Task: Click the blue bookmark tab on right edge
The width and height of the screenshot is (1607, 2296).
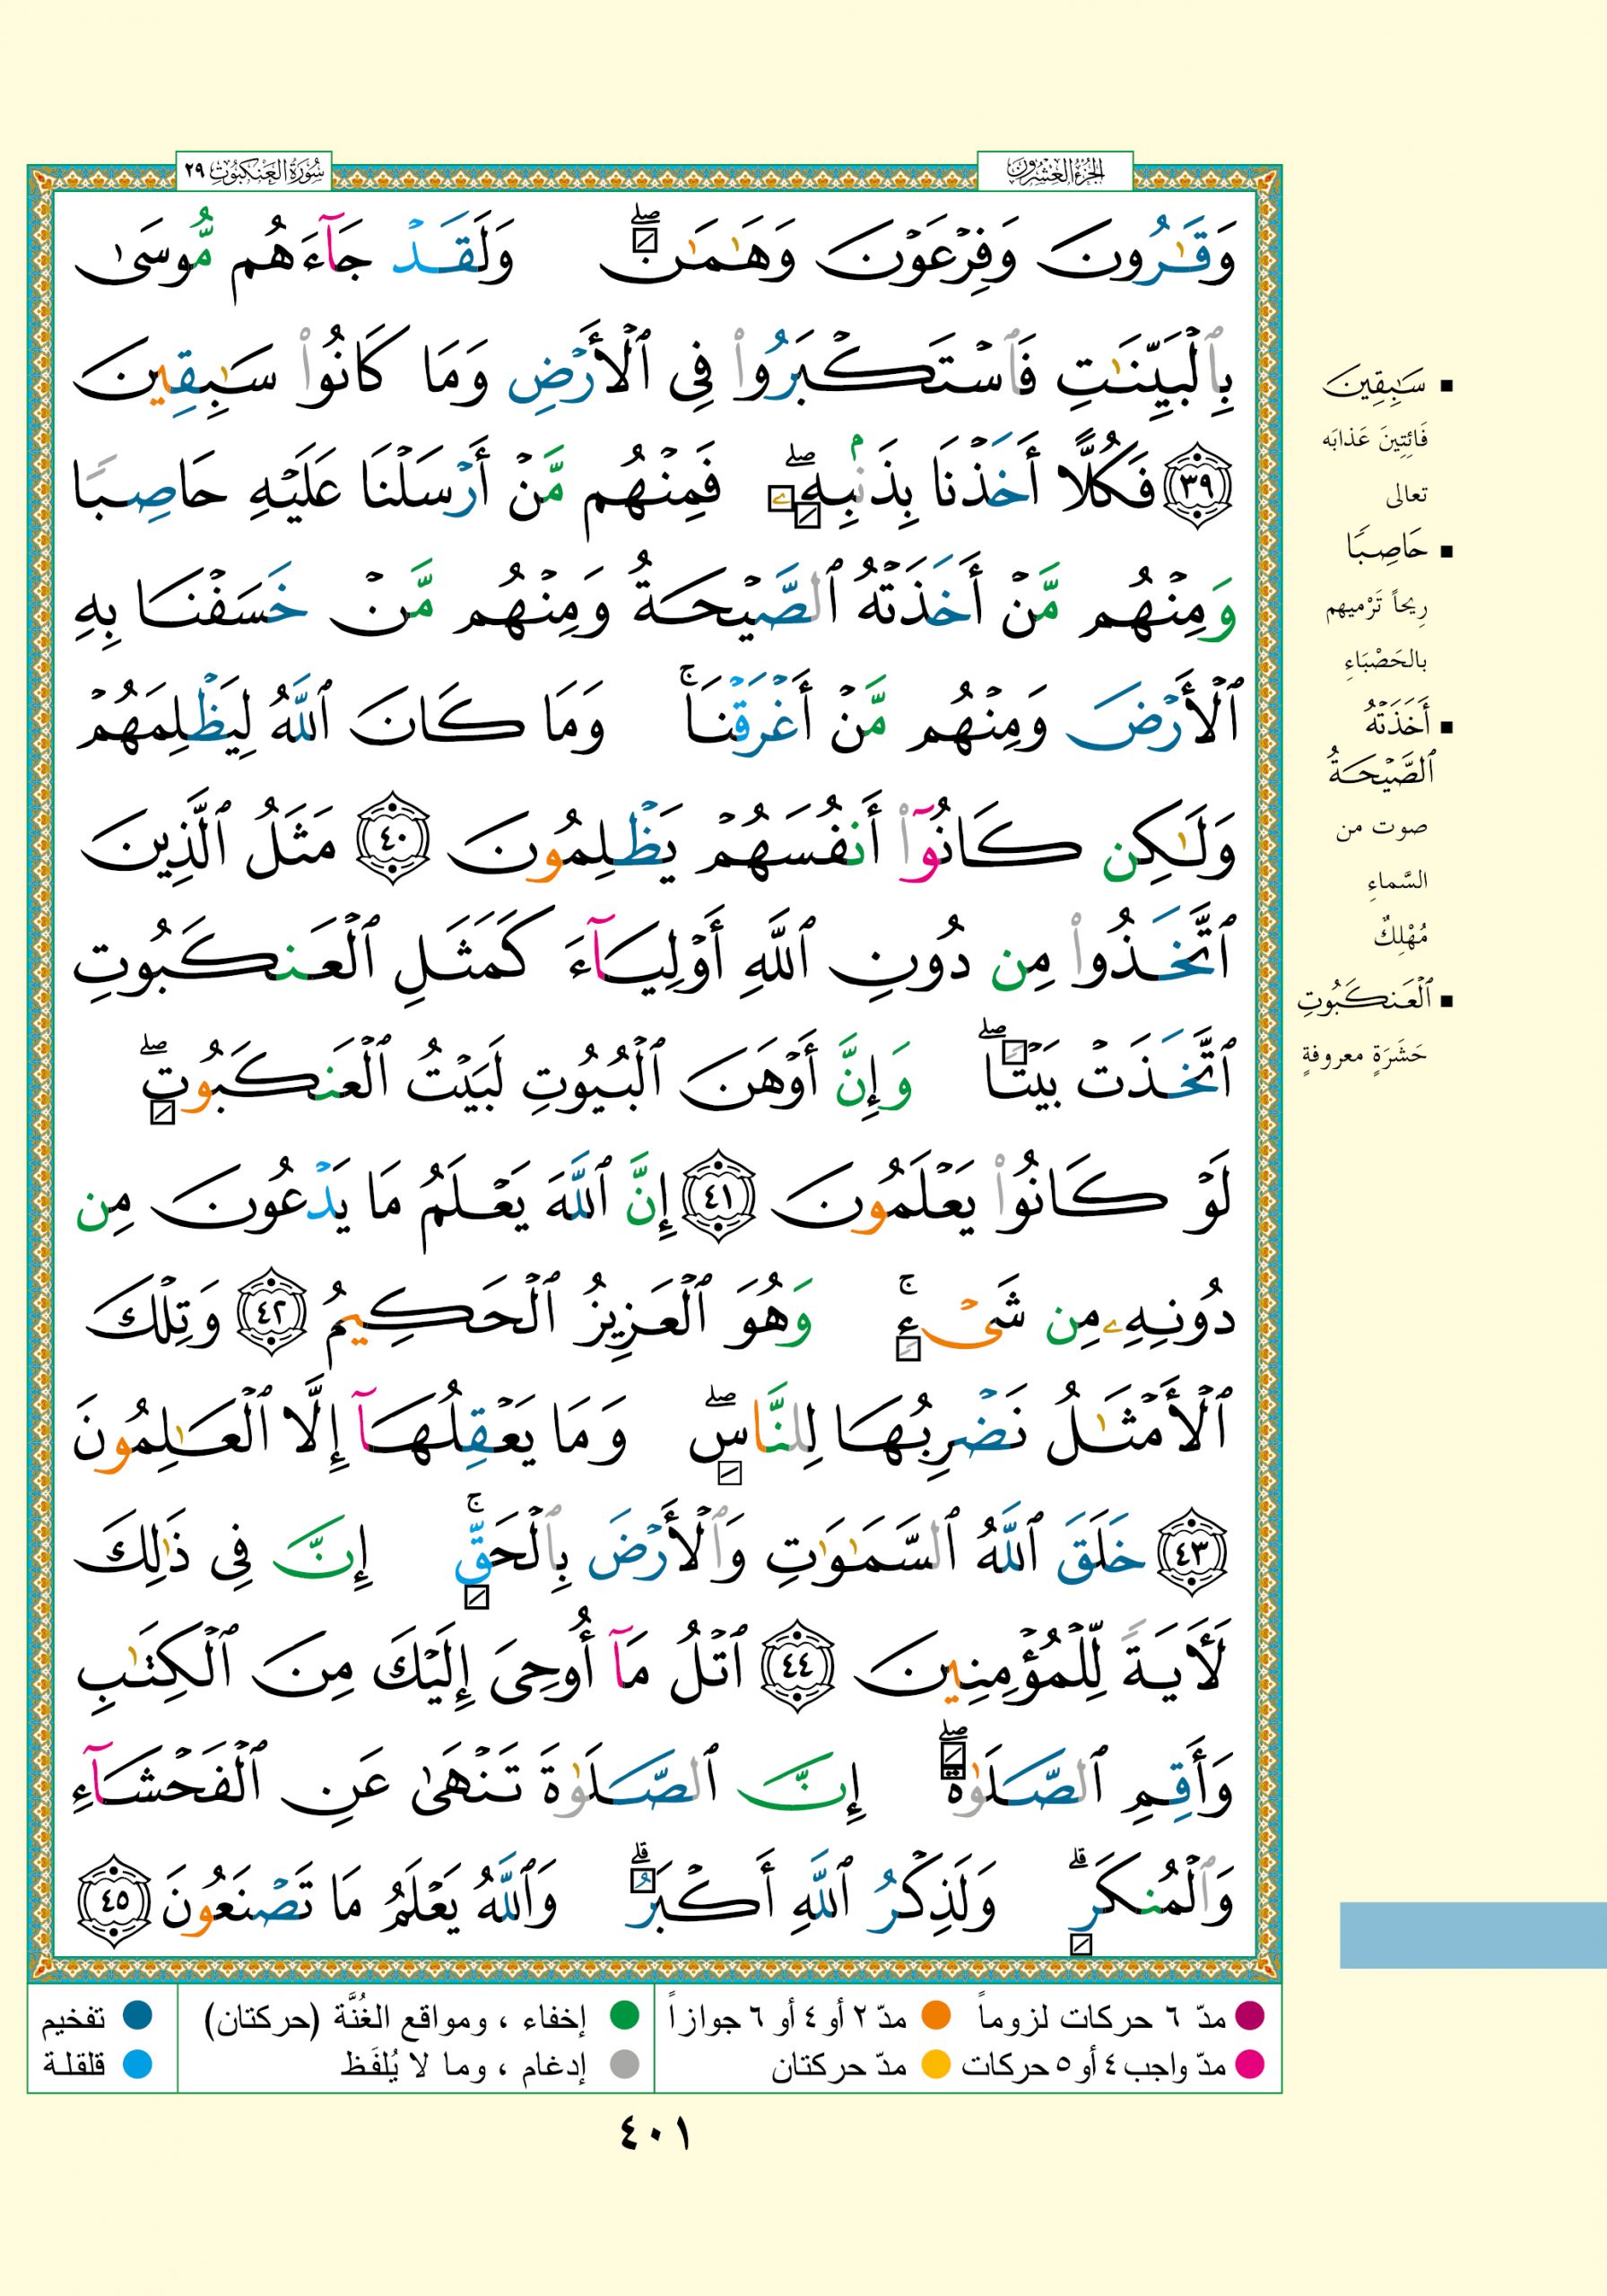Action: [x=1472, y=1935]
